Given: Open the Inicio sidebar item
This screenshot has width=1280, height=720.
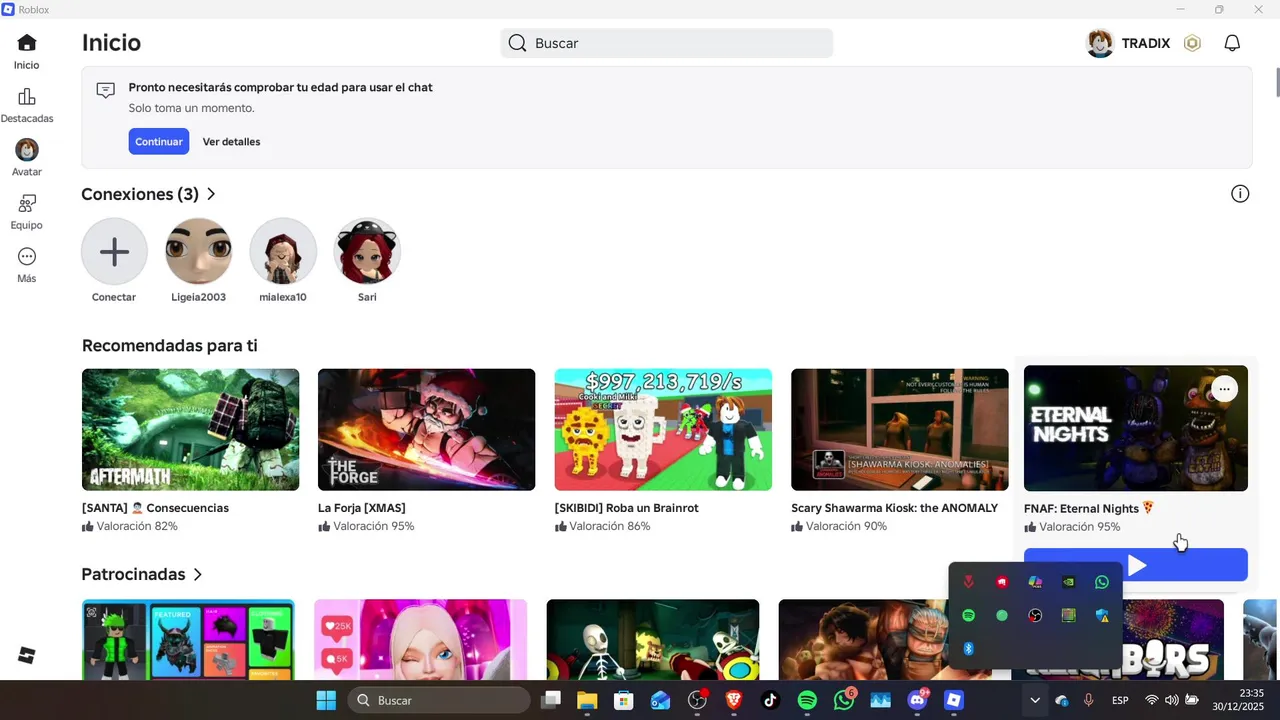Looking at the screenshot, I should point(27,52).
